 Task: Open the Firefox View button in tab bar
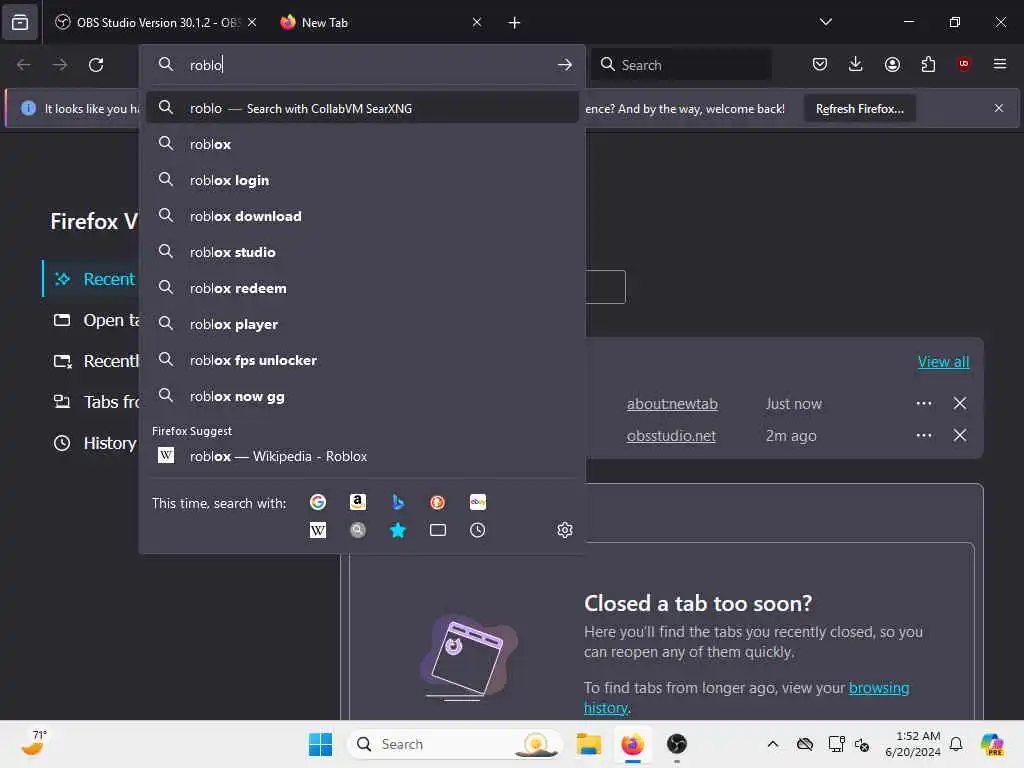(x=20, y=22)
